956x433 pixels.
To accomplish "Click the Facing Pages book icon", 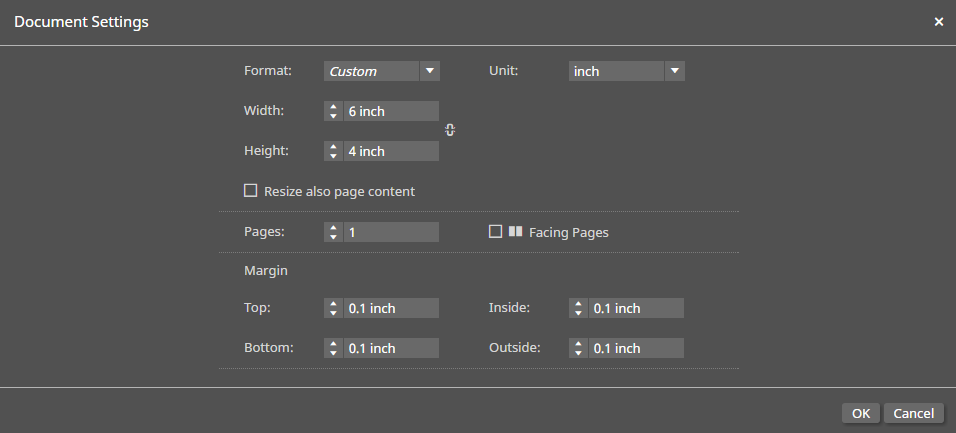I will 515,232.
